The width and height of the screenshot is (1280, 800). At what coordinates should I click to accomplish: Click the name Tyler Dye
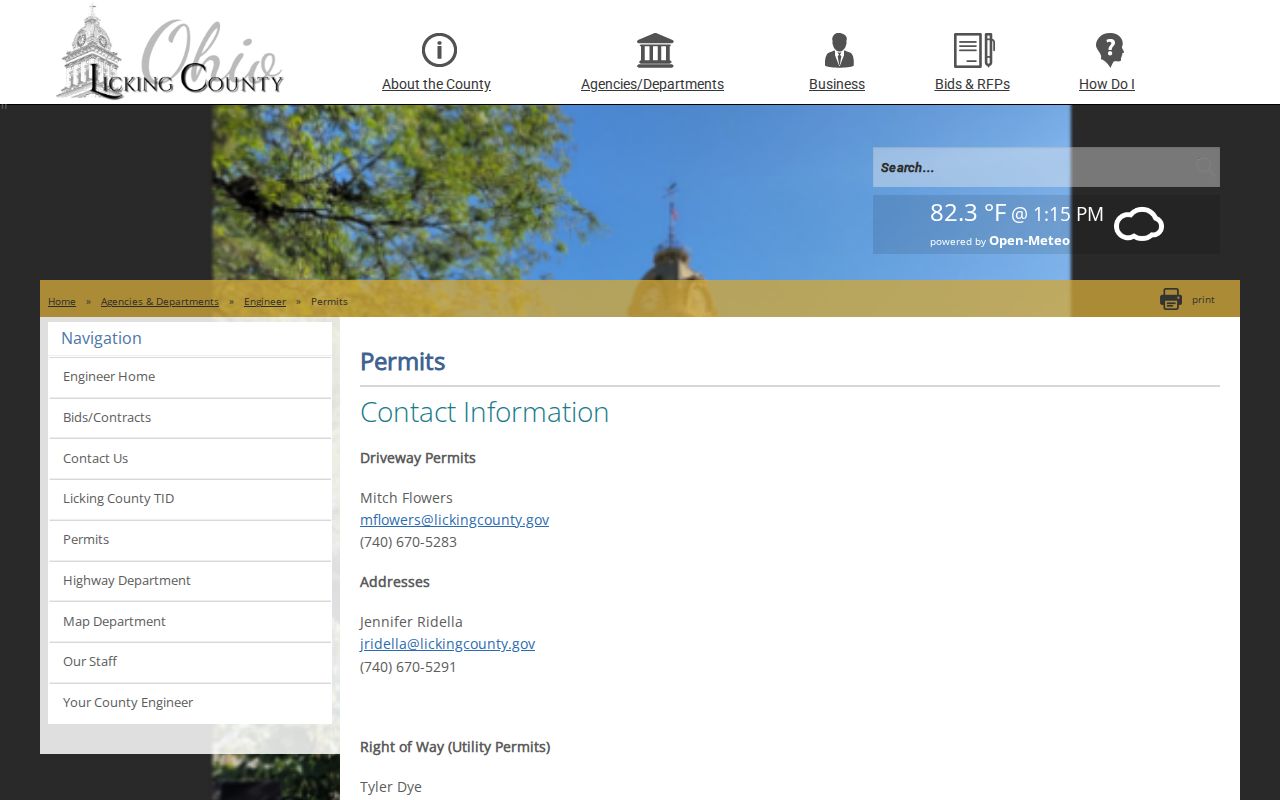pyautogui.click(x=391, y=787)
